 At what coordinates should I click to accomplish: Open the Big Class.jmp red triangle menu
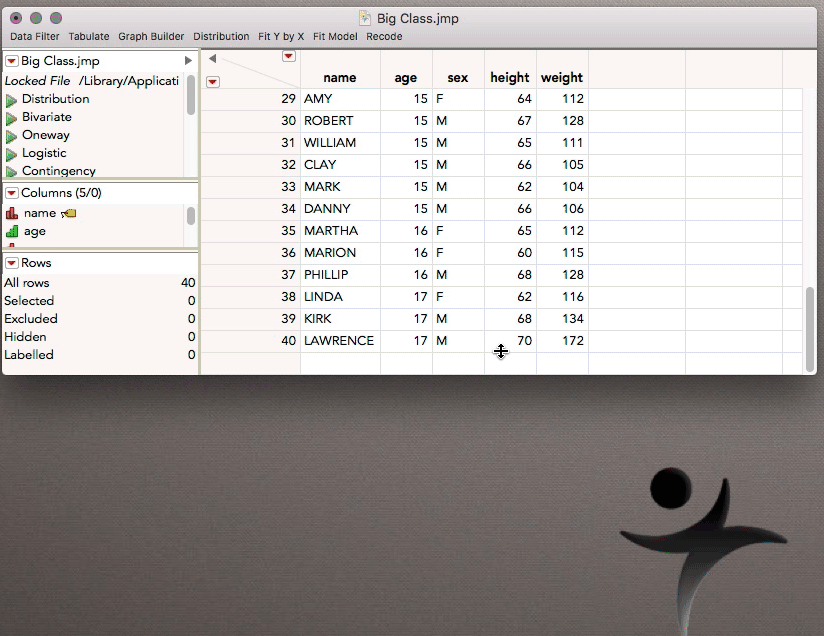tap(11, 60)
